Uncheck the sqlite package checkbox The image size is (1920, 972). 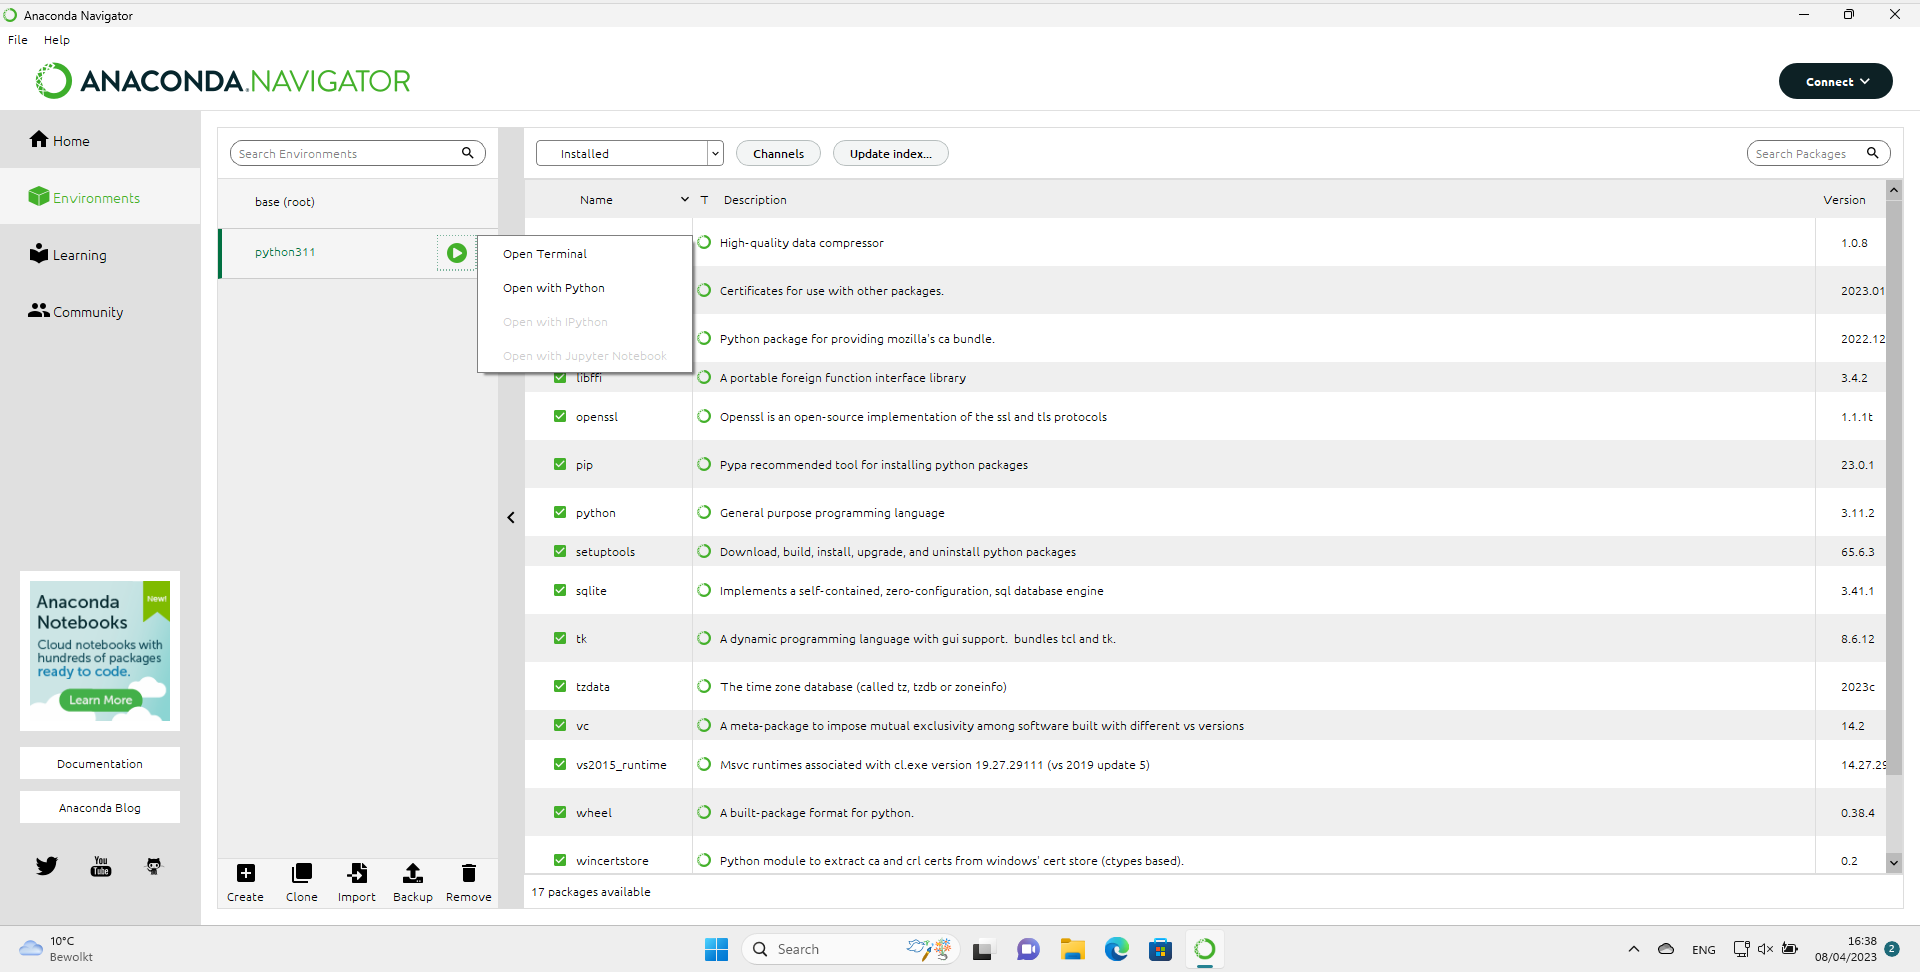coord(560,590)
